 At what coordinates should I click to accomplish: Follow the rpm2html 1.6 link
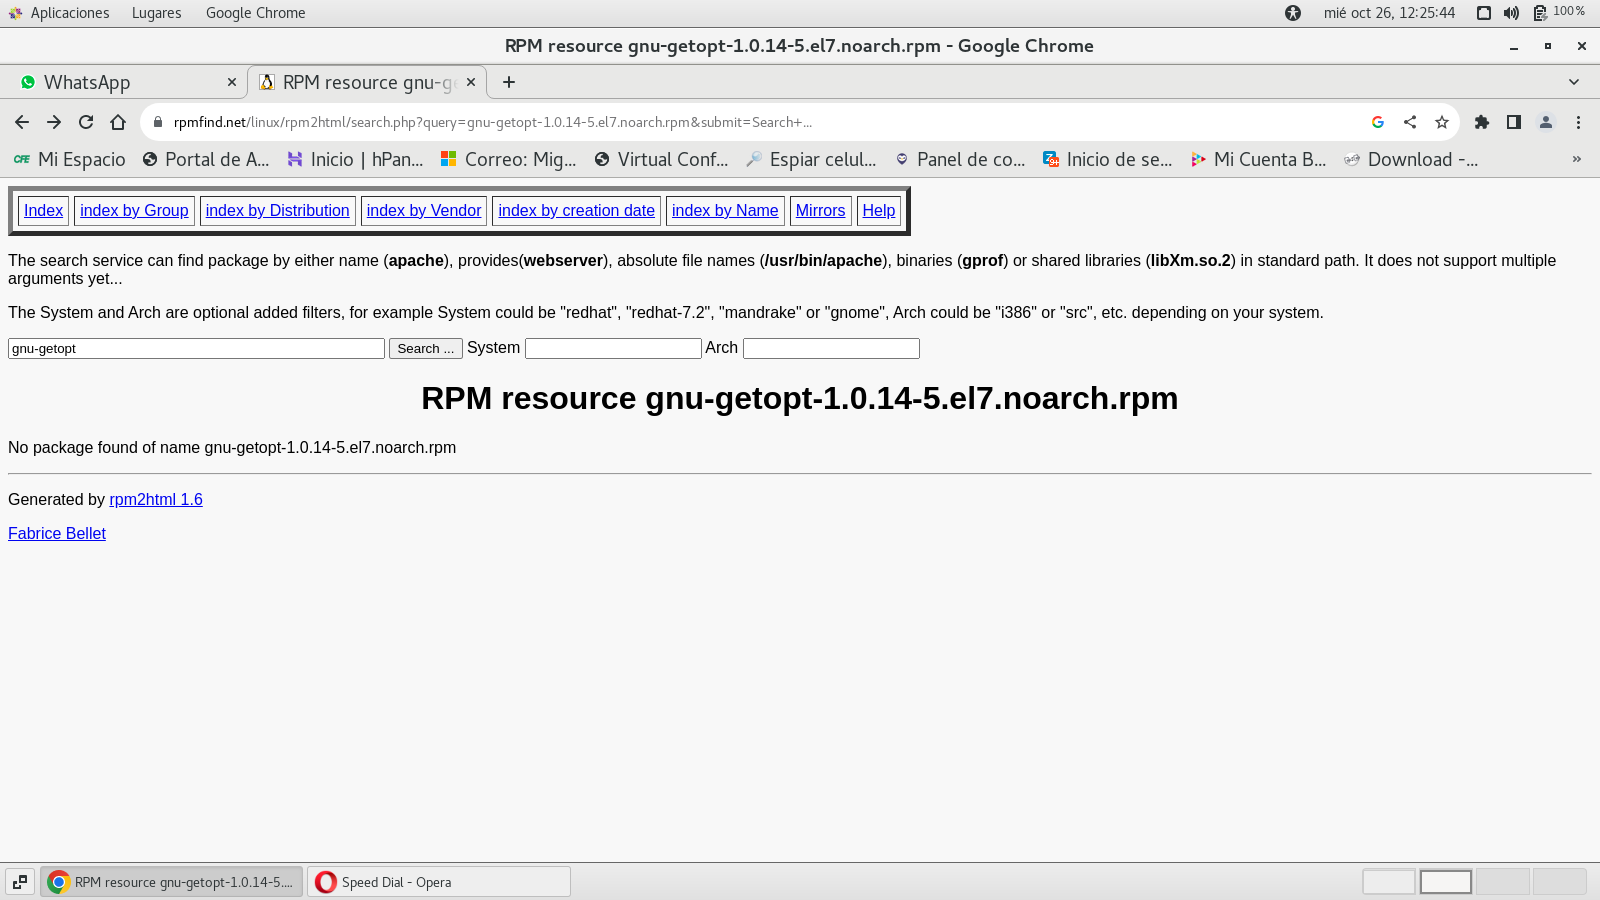click(x=156, y=499)
